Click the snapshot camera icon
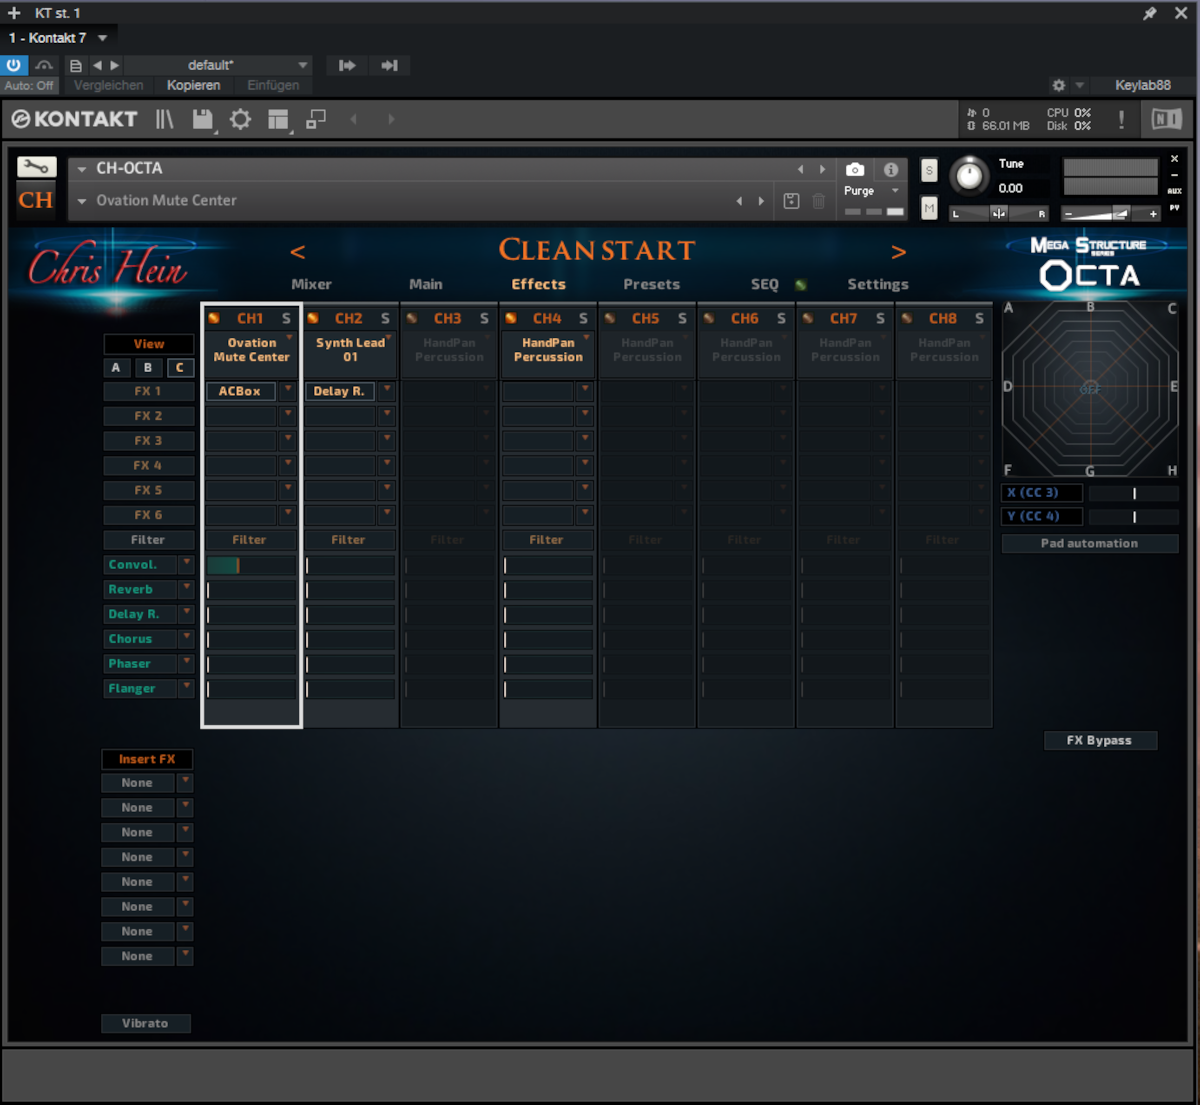The image size is (1200, 1105). pyautogui.click(x=855, y=169)
